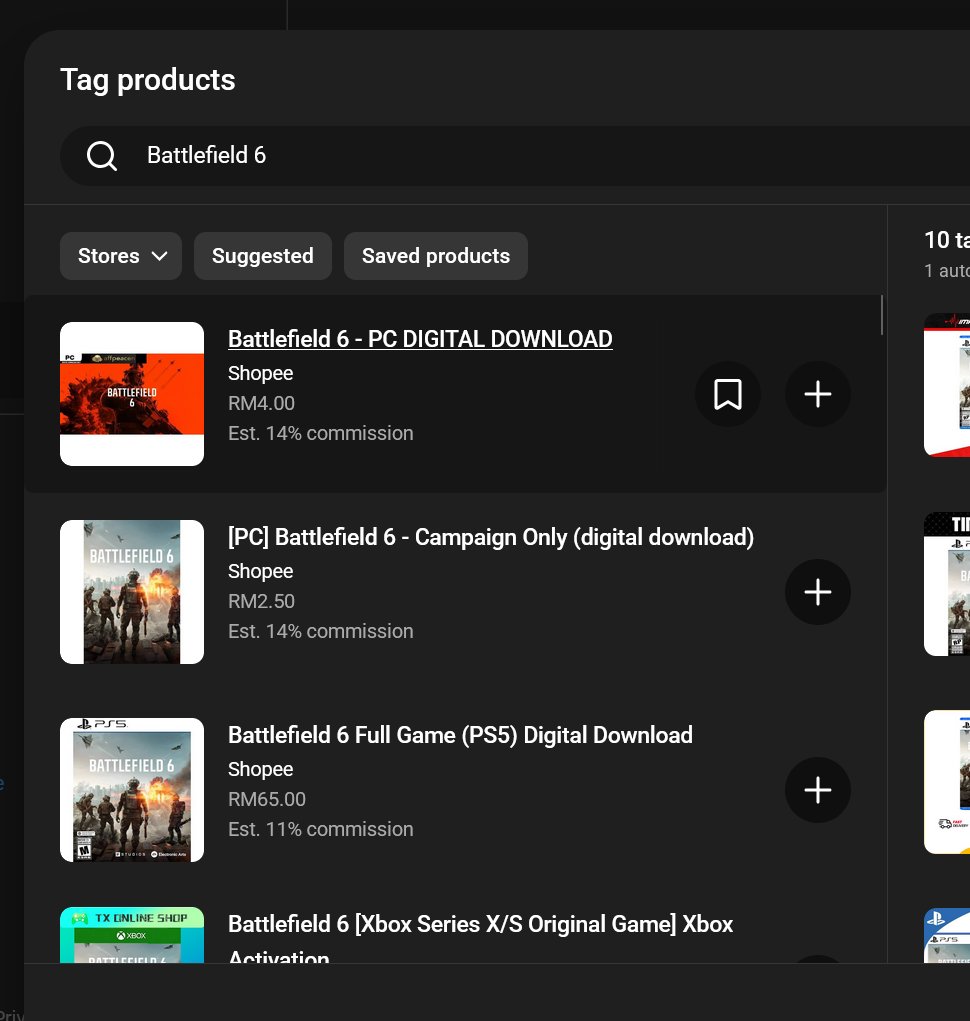Save the PC DIGITAL DOWNLOAD product bookmark
This screenshot has height=1021, width=970.
[728, 394]
